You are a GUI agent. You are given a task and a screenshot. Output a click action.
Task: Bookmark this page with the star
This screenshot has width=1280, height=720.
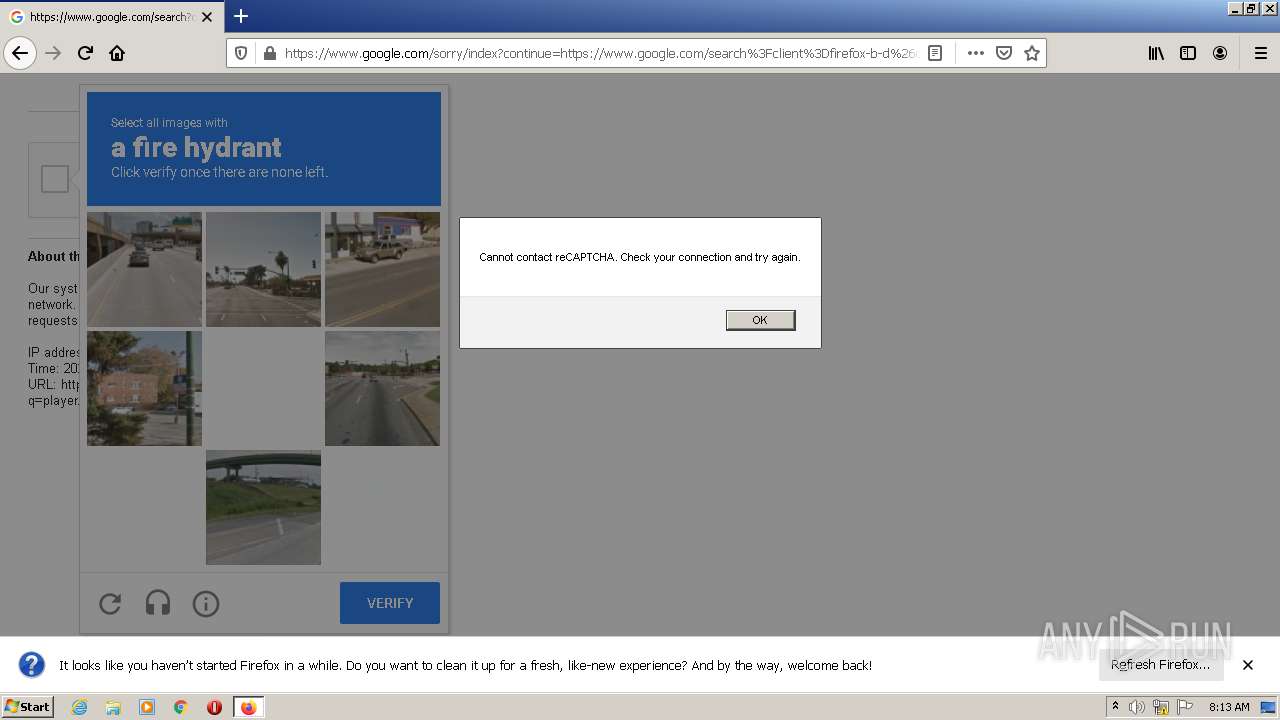coord(1032,53)
